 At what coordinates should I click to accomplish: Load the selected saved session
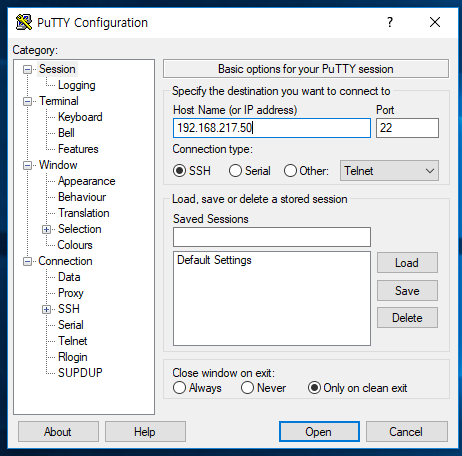coord(407,263)
